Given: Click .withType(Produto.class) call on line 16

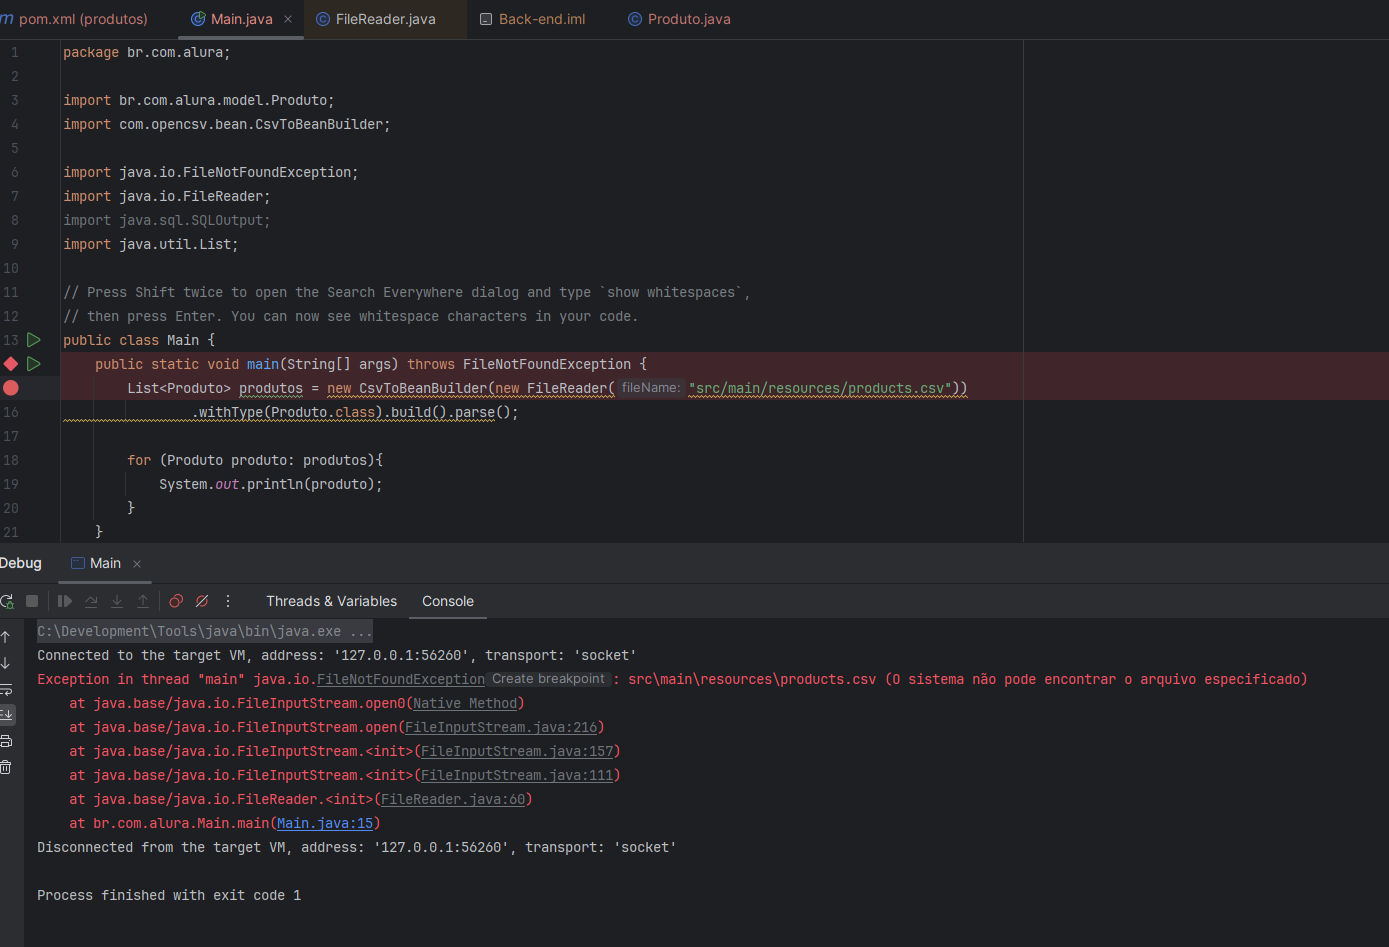Looking at the screenshot, I should 287,412.
